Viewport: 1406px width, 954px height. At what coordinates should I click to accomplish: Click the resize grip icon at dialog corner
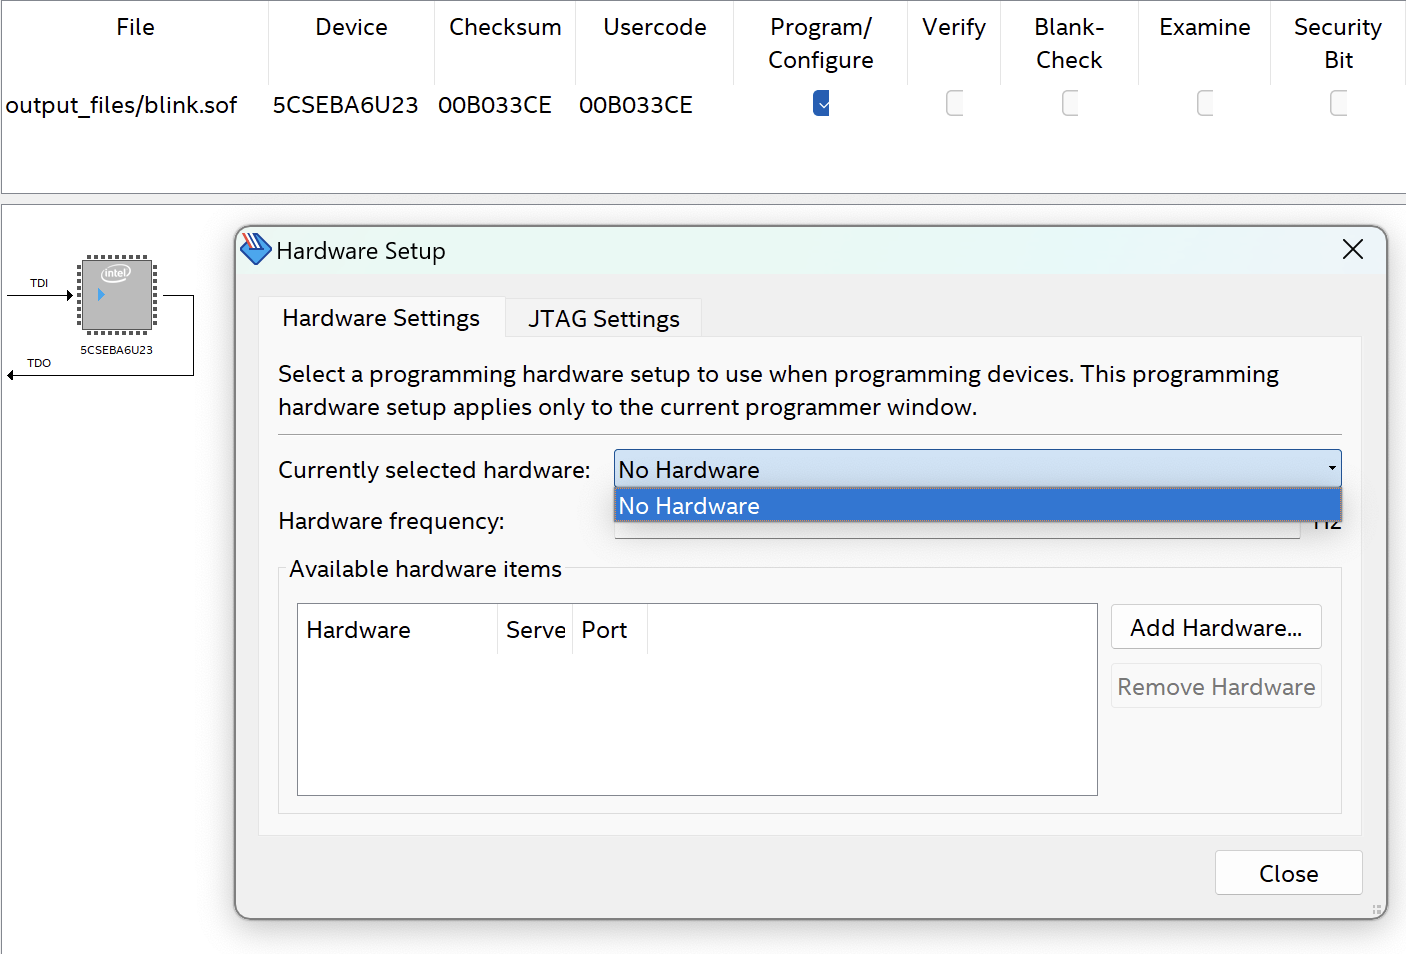point(1376,909)
